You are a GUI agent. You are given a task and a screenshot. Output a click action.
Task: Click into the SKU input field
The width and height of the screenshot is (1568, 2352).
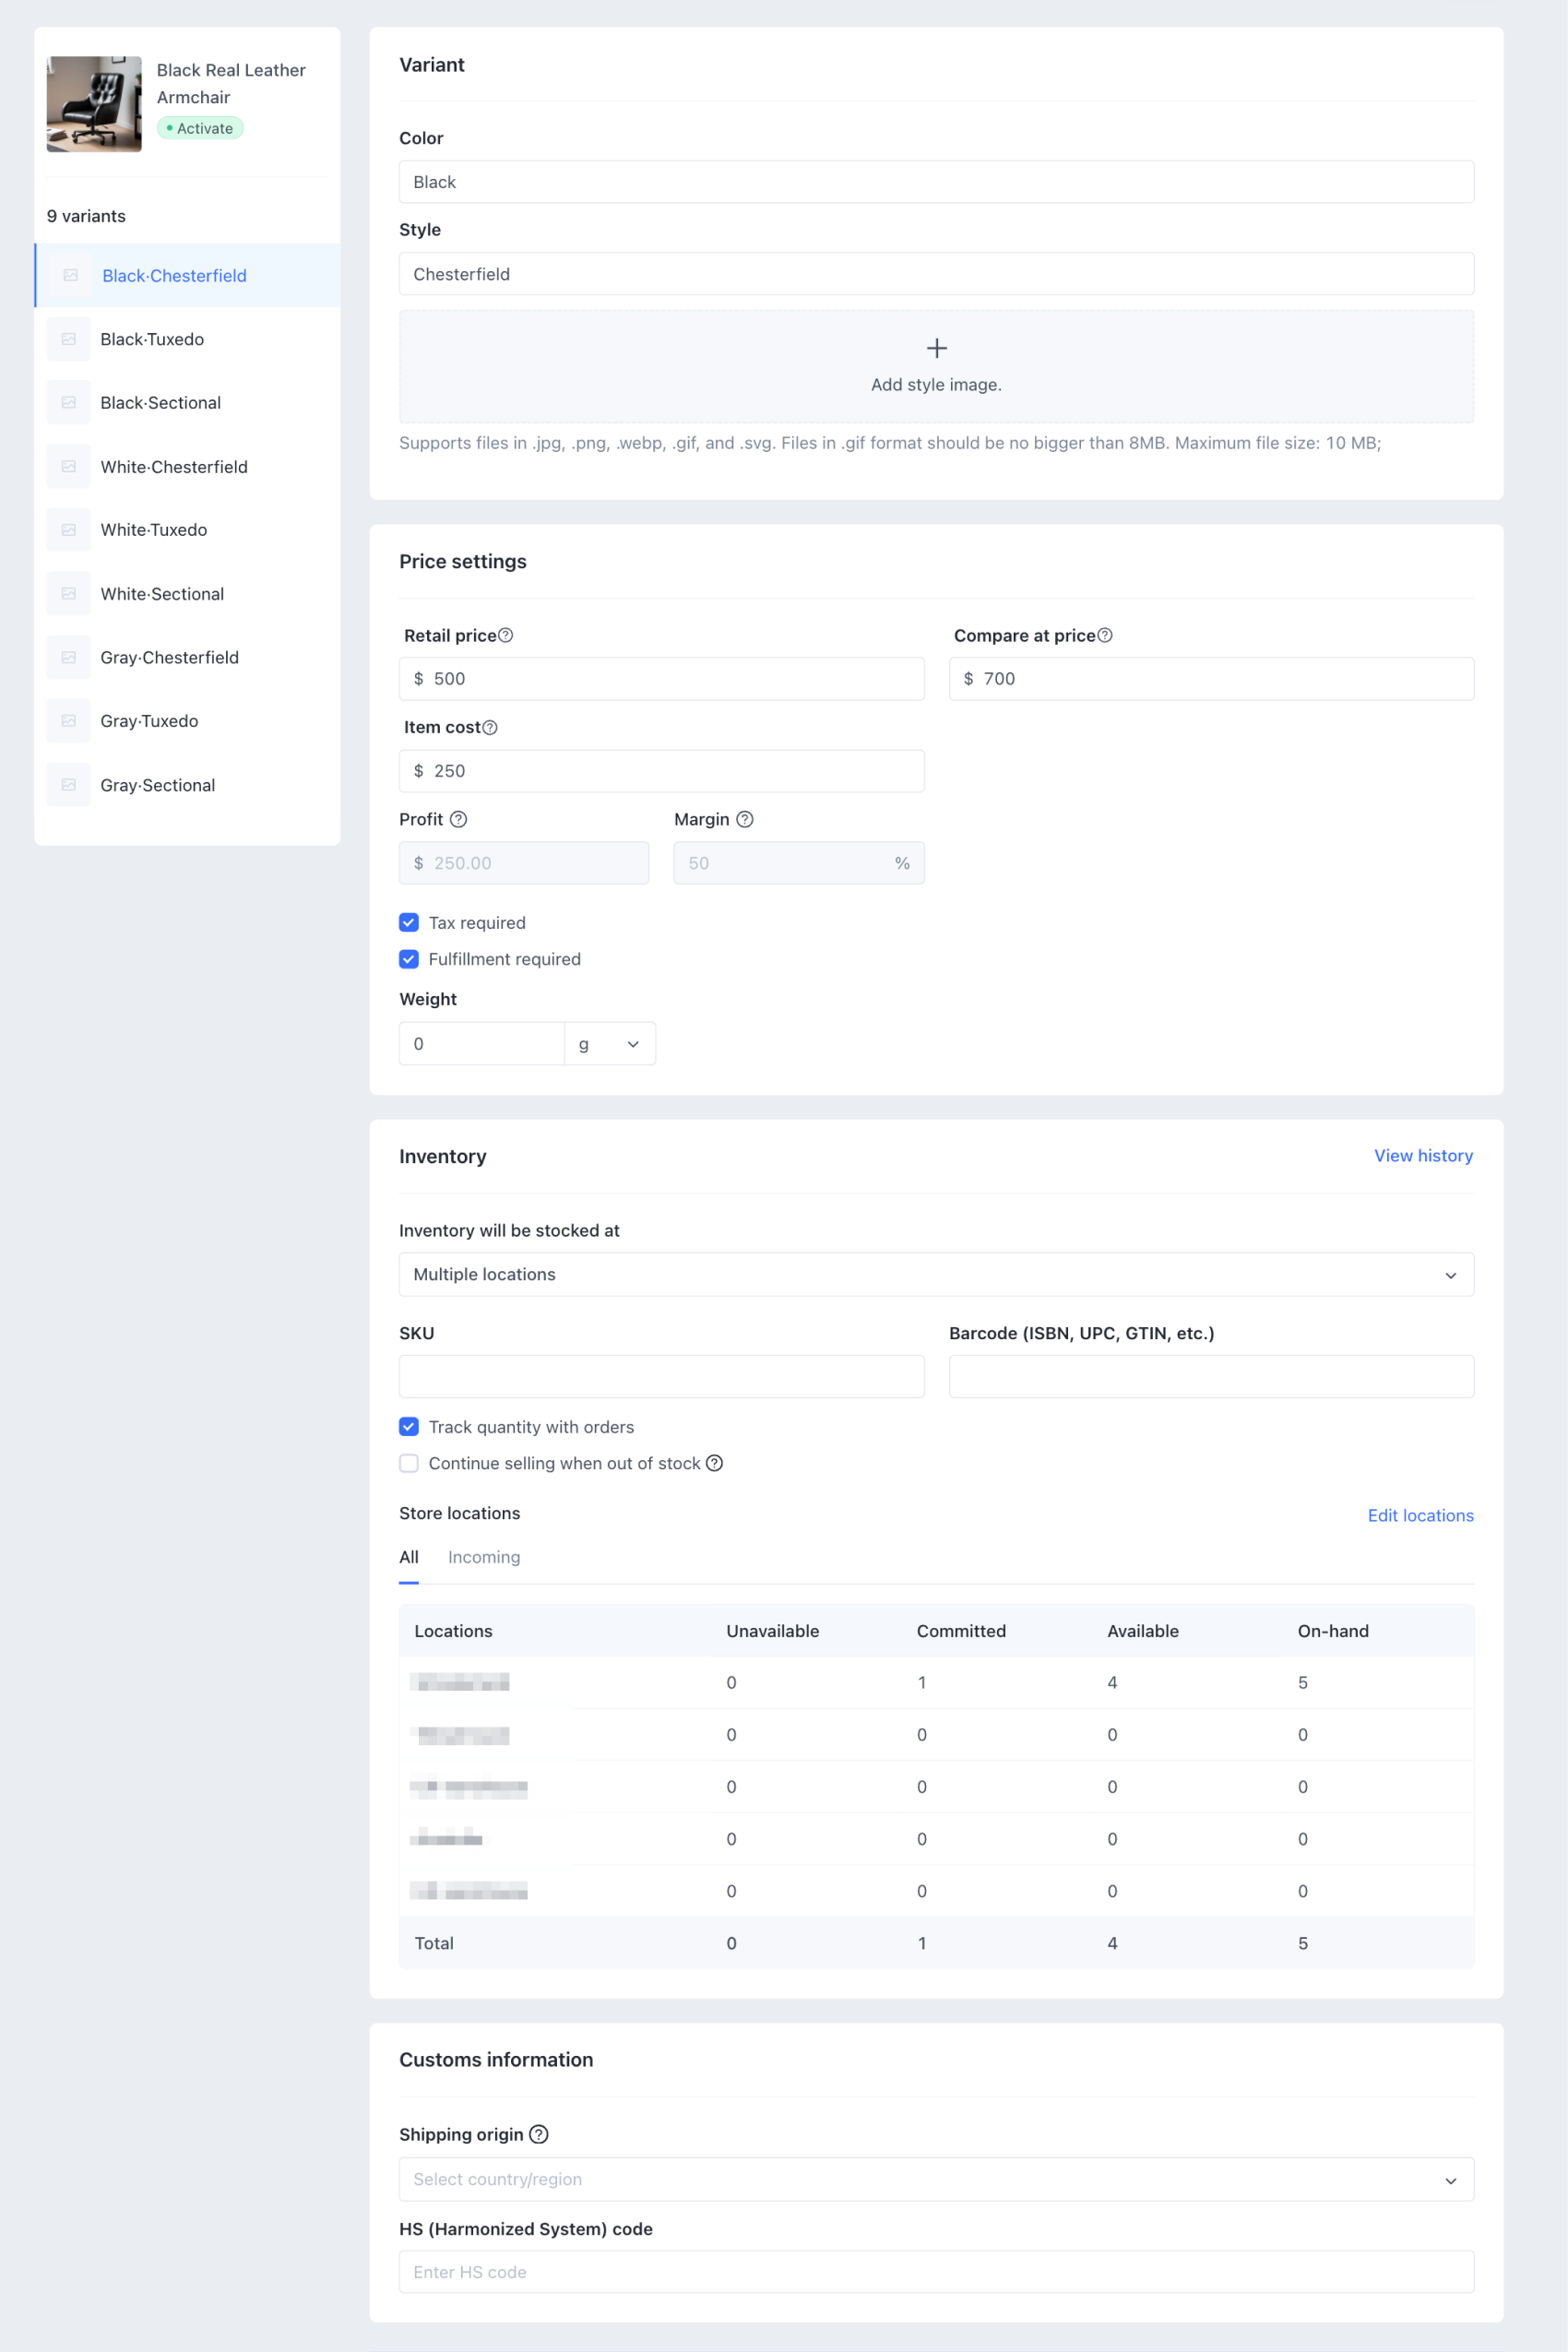[x=661, y=1377]
